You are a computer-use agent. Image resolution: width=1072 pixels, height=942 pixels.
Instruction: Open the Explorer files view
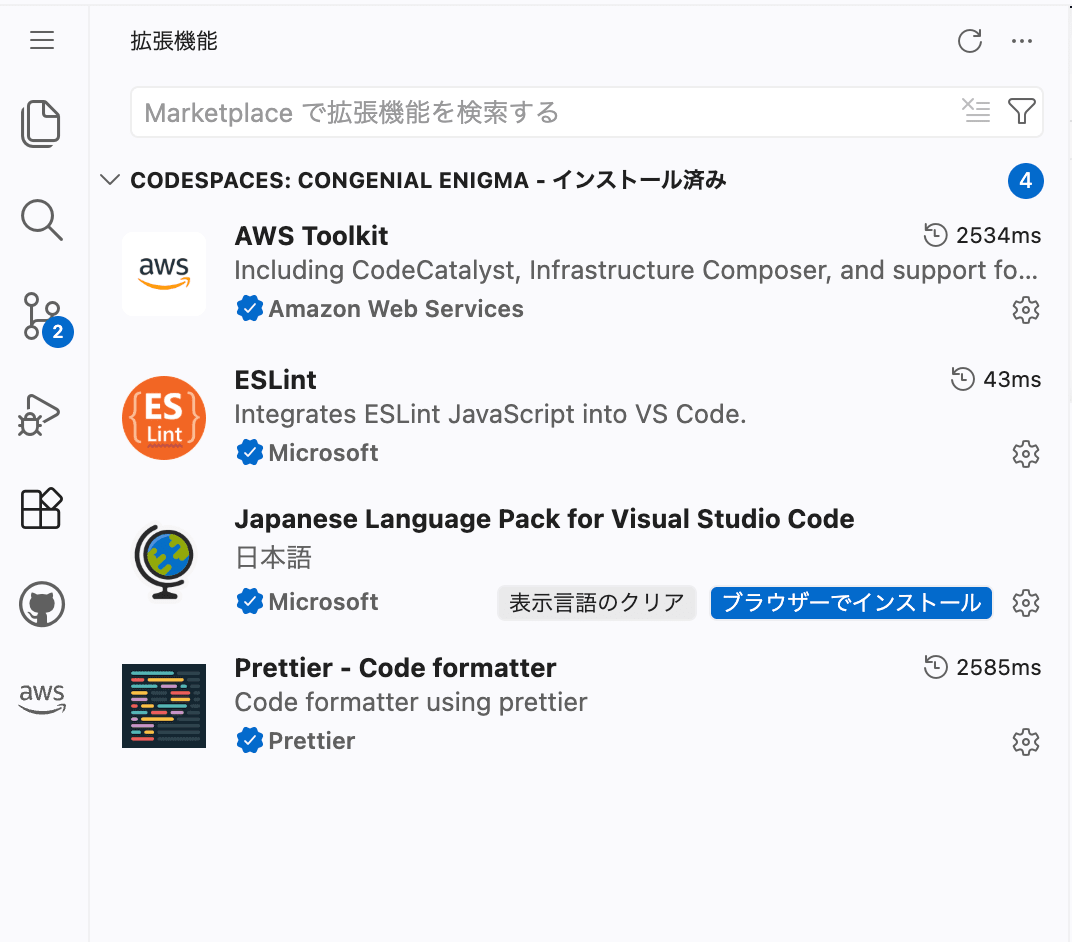point(41,124)
